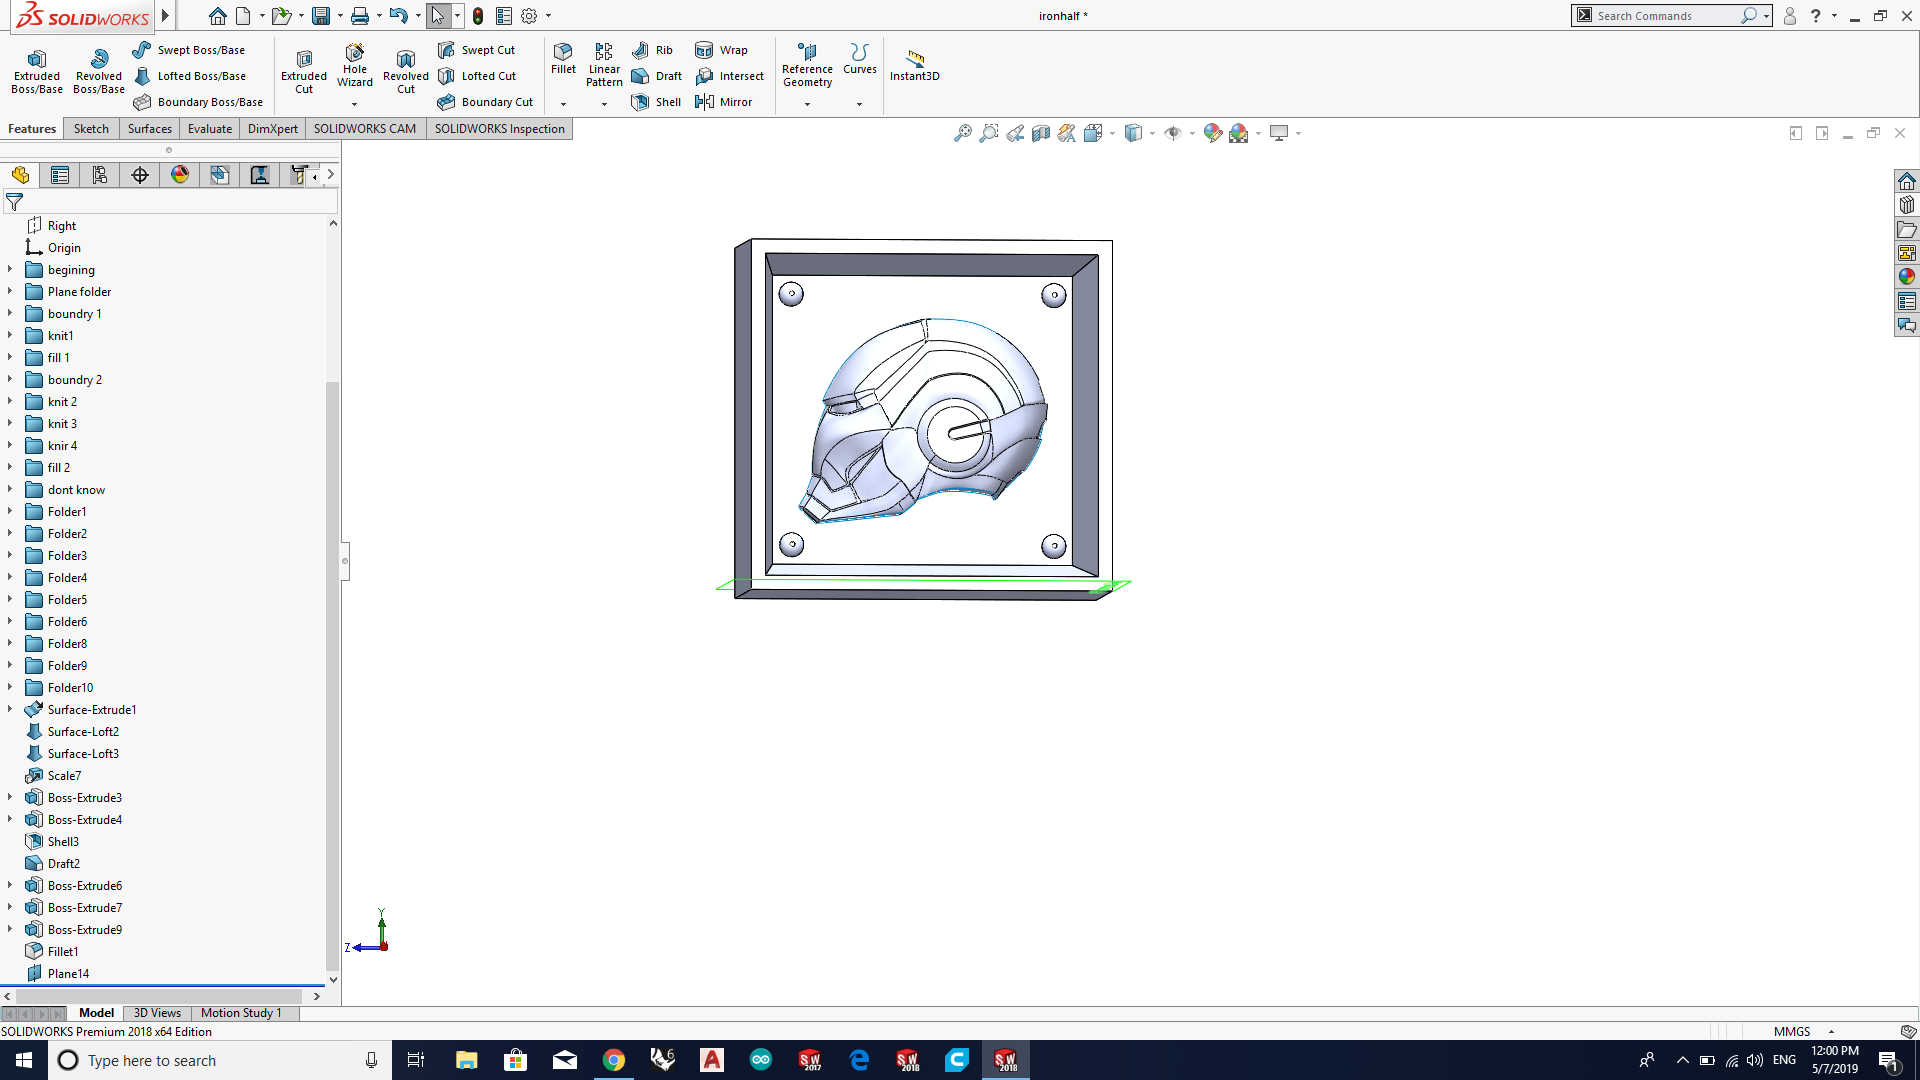Open Google Chrome from the taskbar
This screenshot has width=1920, height=1080.
[x=614, y=1060]
